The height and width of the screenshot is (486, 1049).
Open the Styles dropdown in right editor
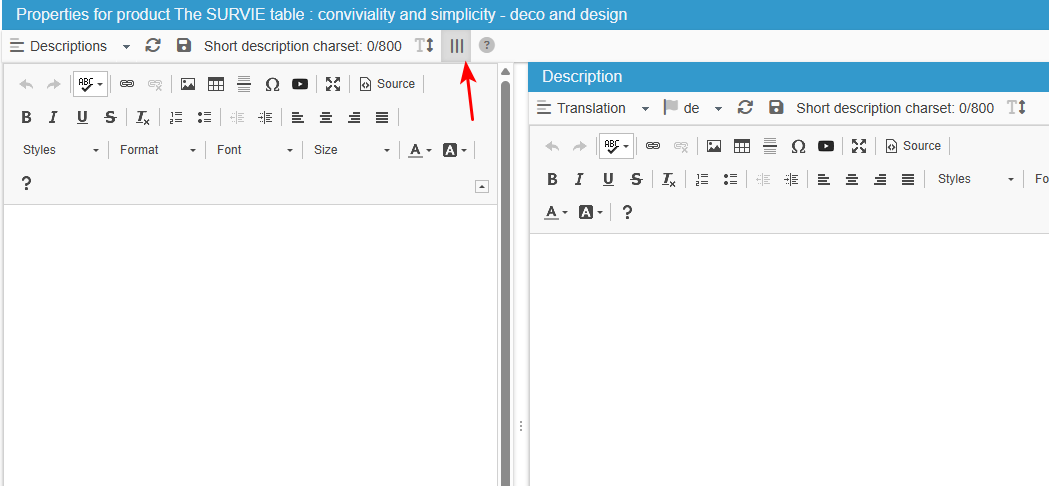pos(975,179)
